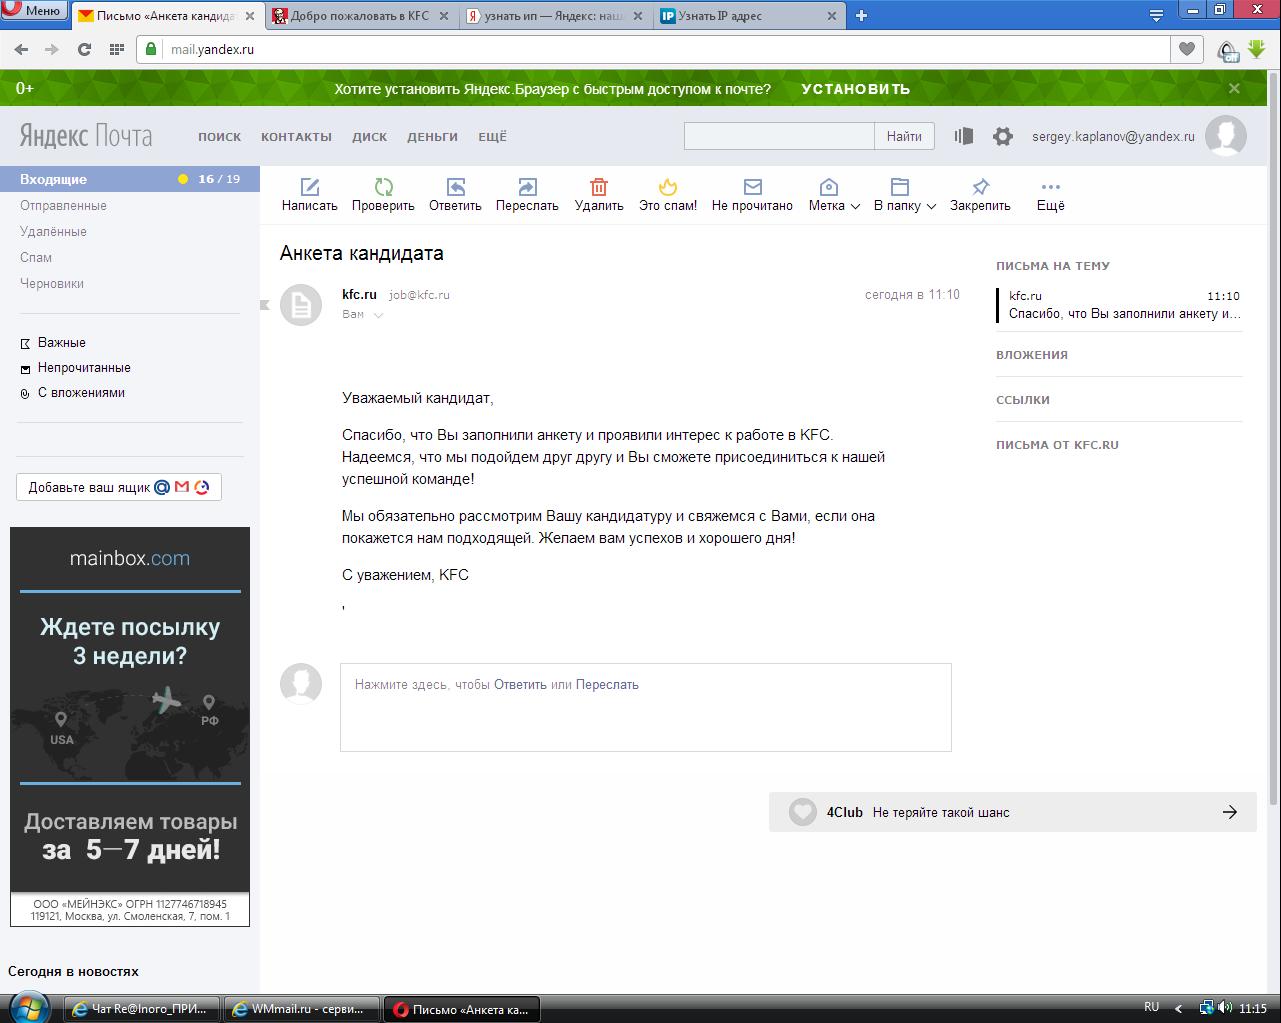
Task: Open the ПОИСК header link
Action: point(219,137)
